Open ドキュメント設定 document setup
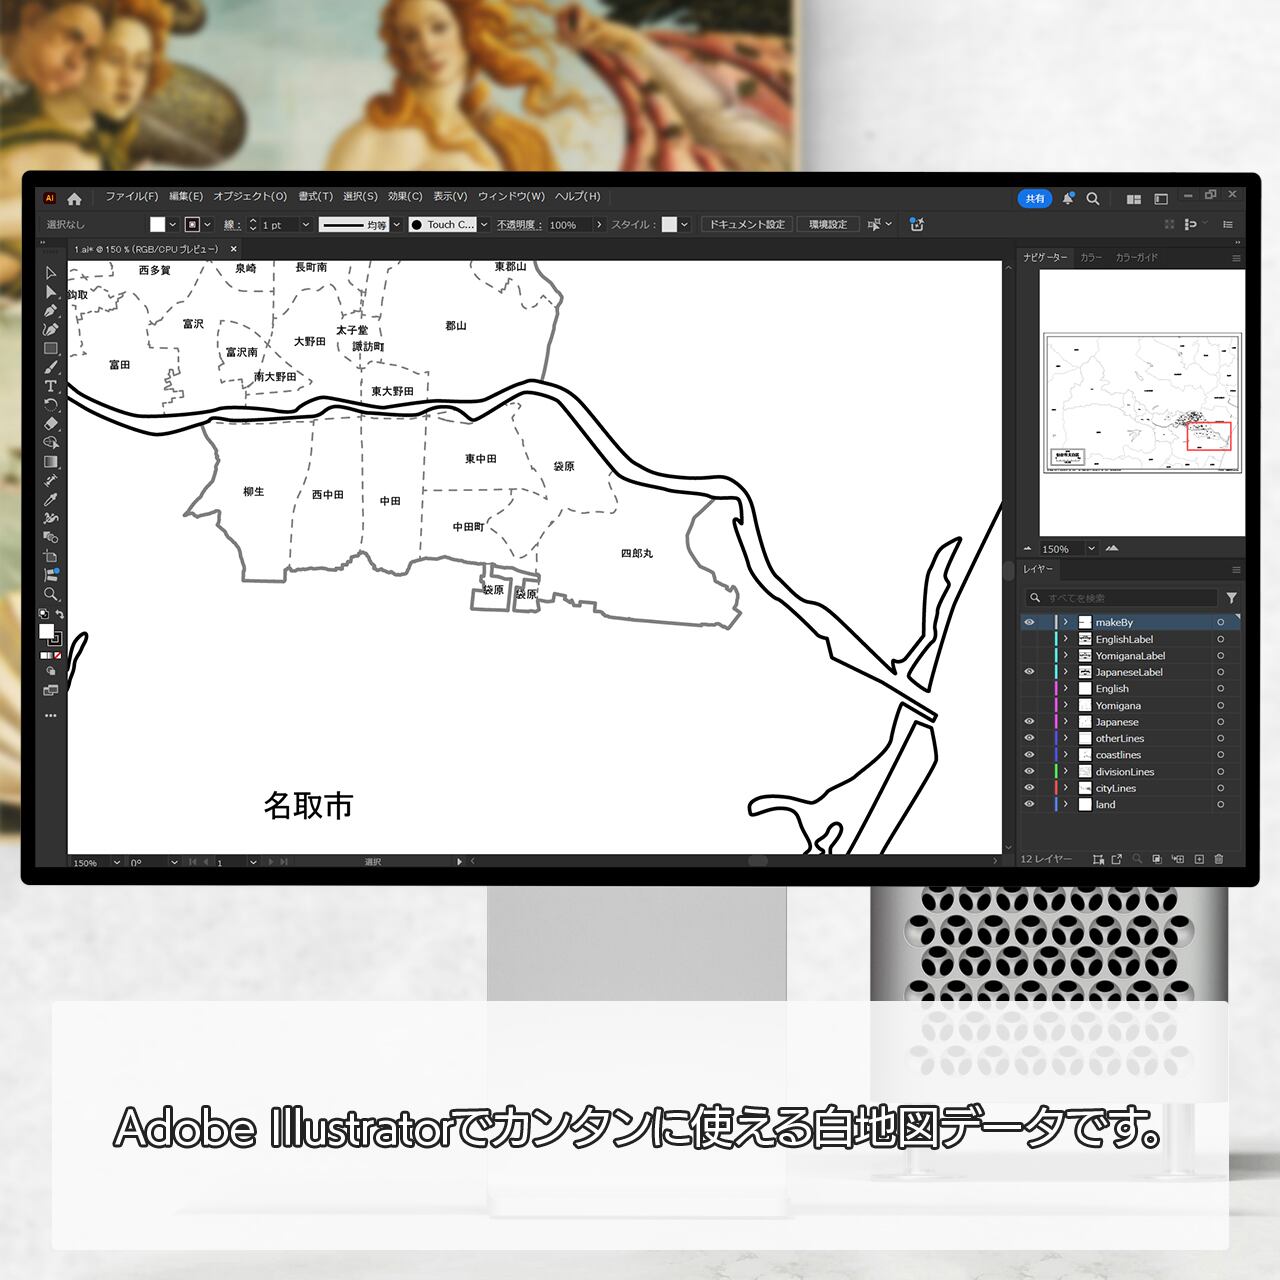The height and width of the screenshot is (1280, 1280). pyautogui.click(x=748, y=225)
